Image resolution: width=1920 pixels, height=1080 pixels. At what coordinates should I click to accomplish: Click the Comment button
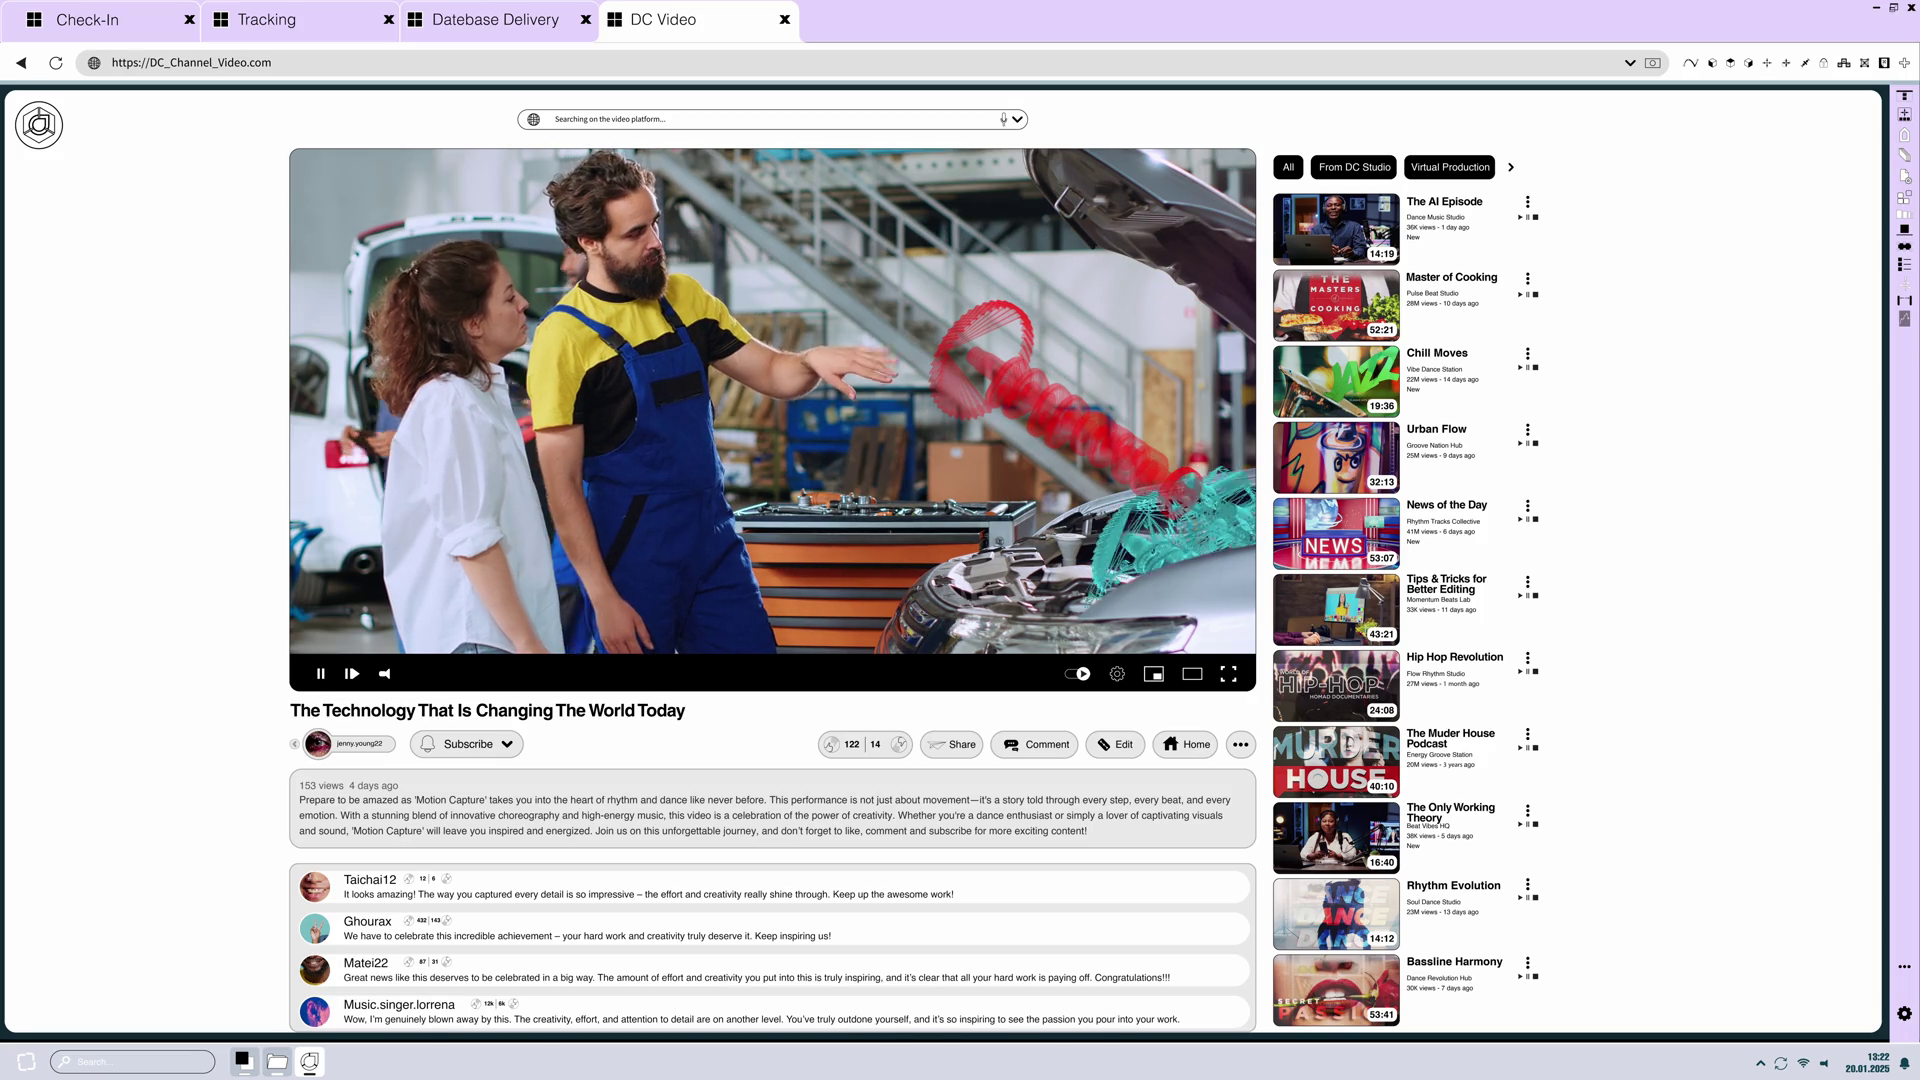click(x=1034, y=744)
